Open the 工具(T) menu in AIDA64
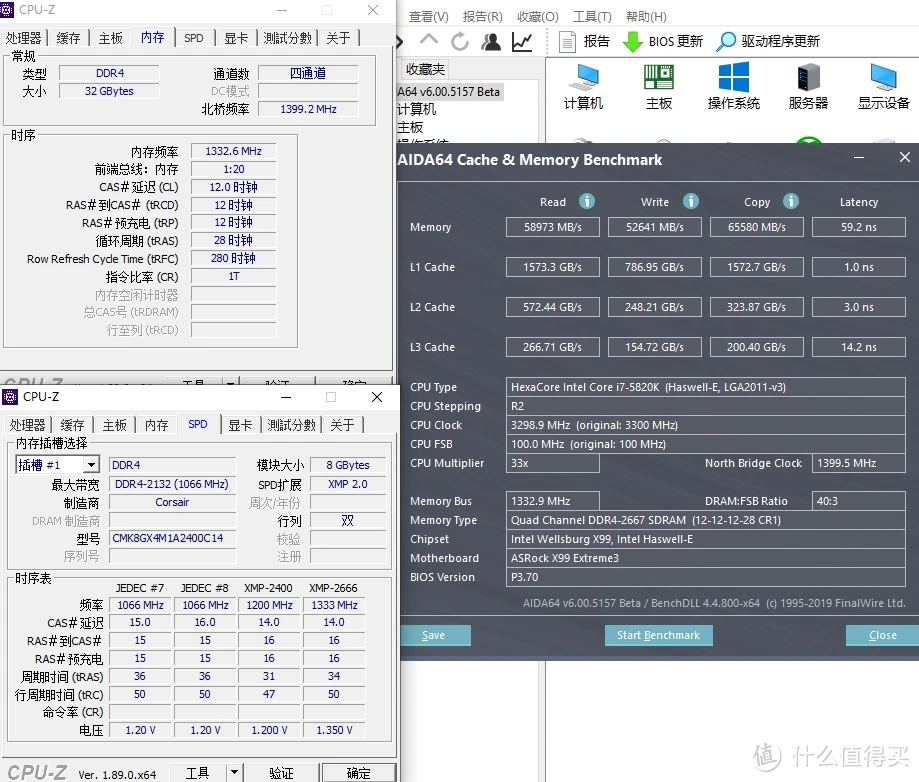919x782 pixels. [x=592, y=16]
